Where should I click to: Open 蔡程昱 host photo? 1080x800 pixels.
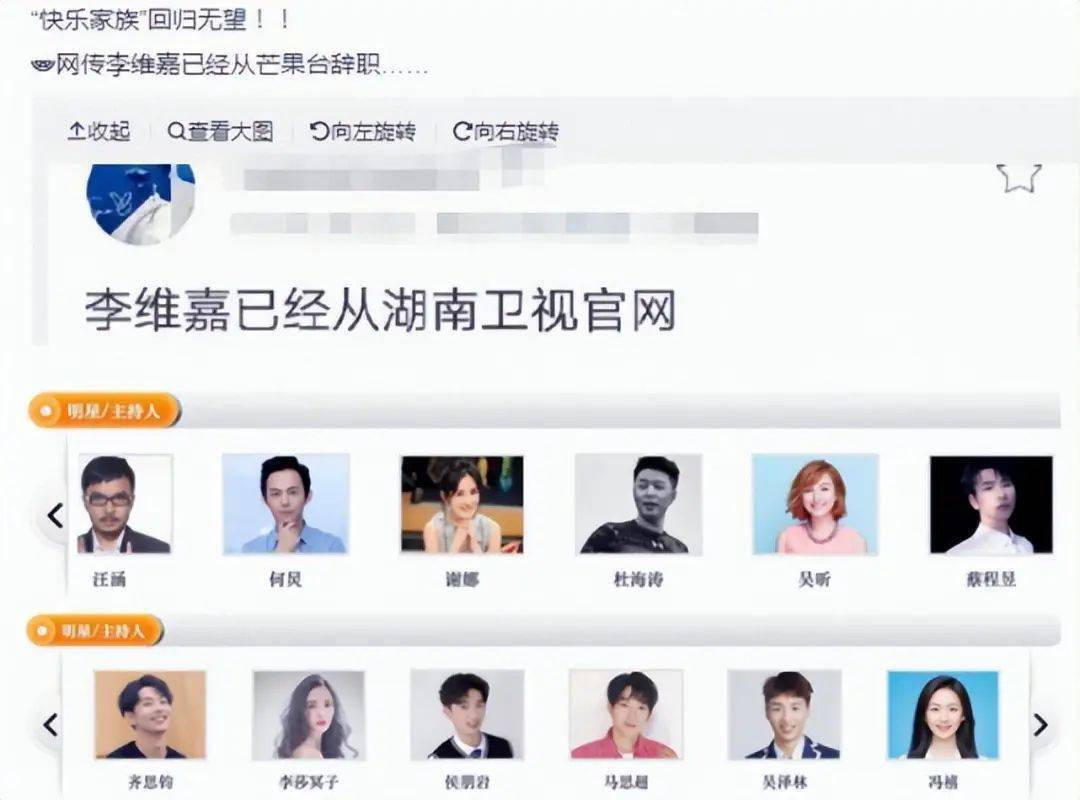[x=991, y=504]
